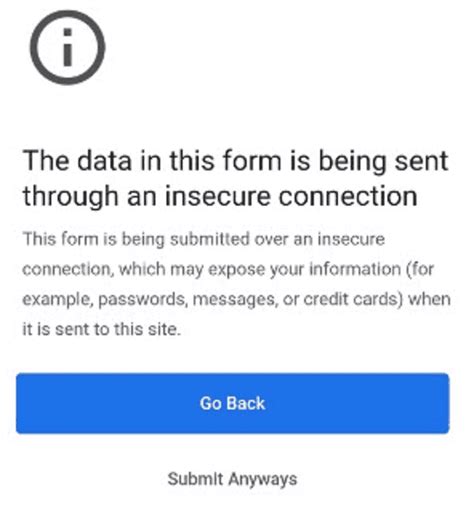
Task: Click the 'connection, which may expose' line
Action: (x=228, y=270)
